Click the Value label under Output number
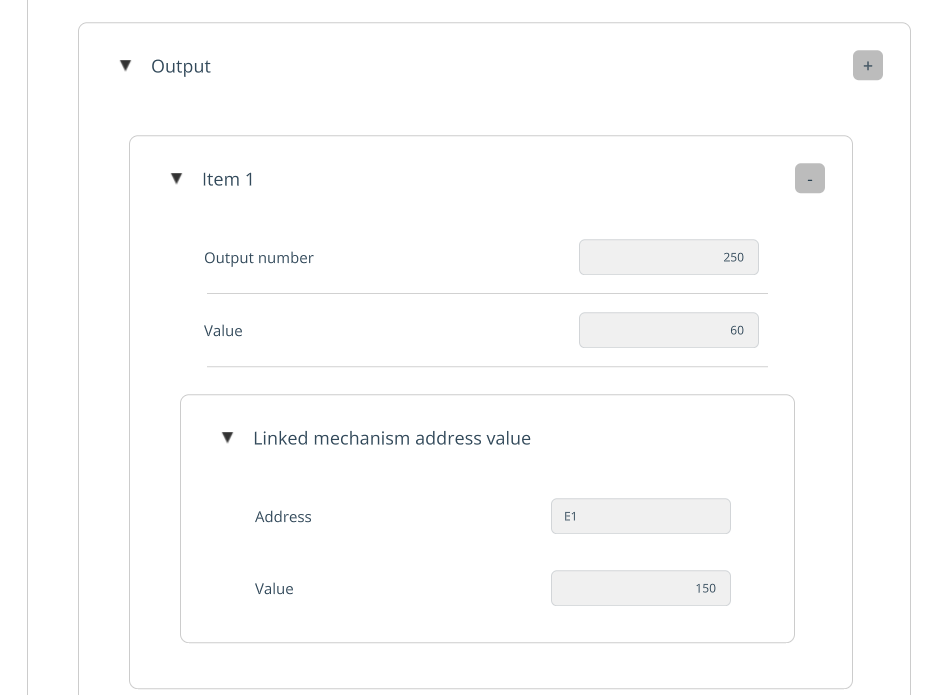Image resolution: width=937 pixels, height=695 pixels. pos(223,331)
